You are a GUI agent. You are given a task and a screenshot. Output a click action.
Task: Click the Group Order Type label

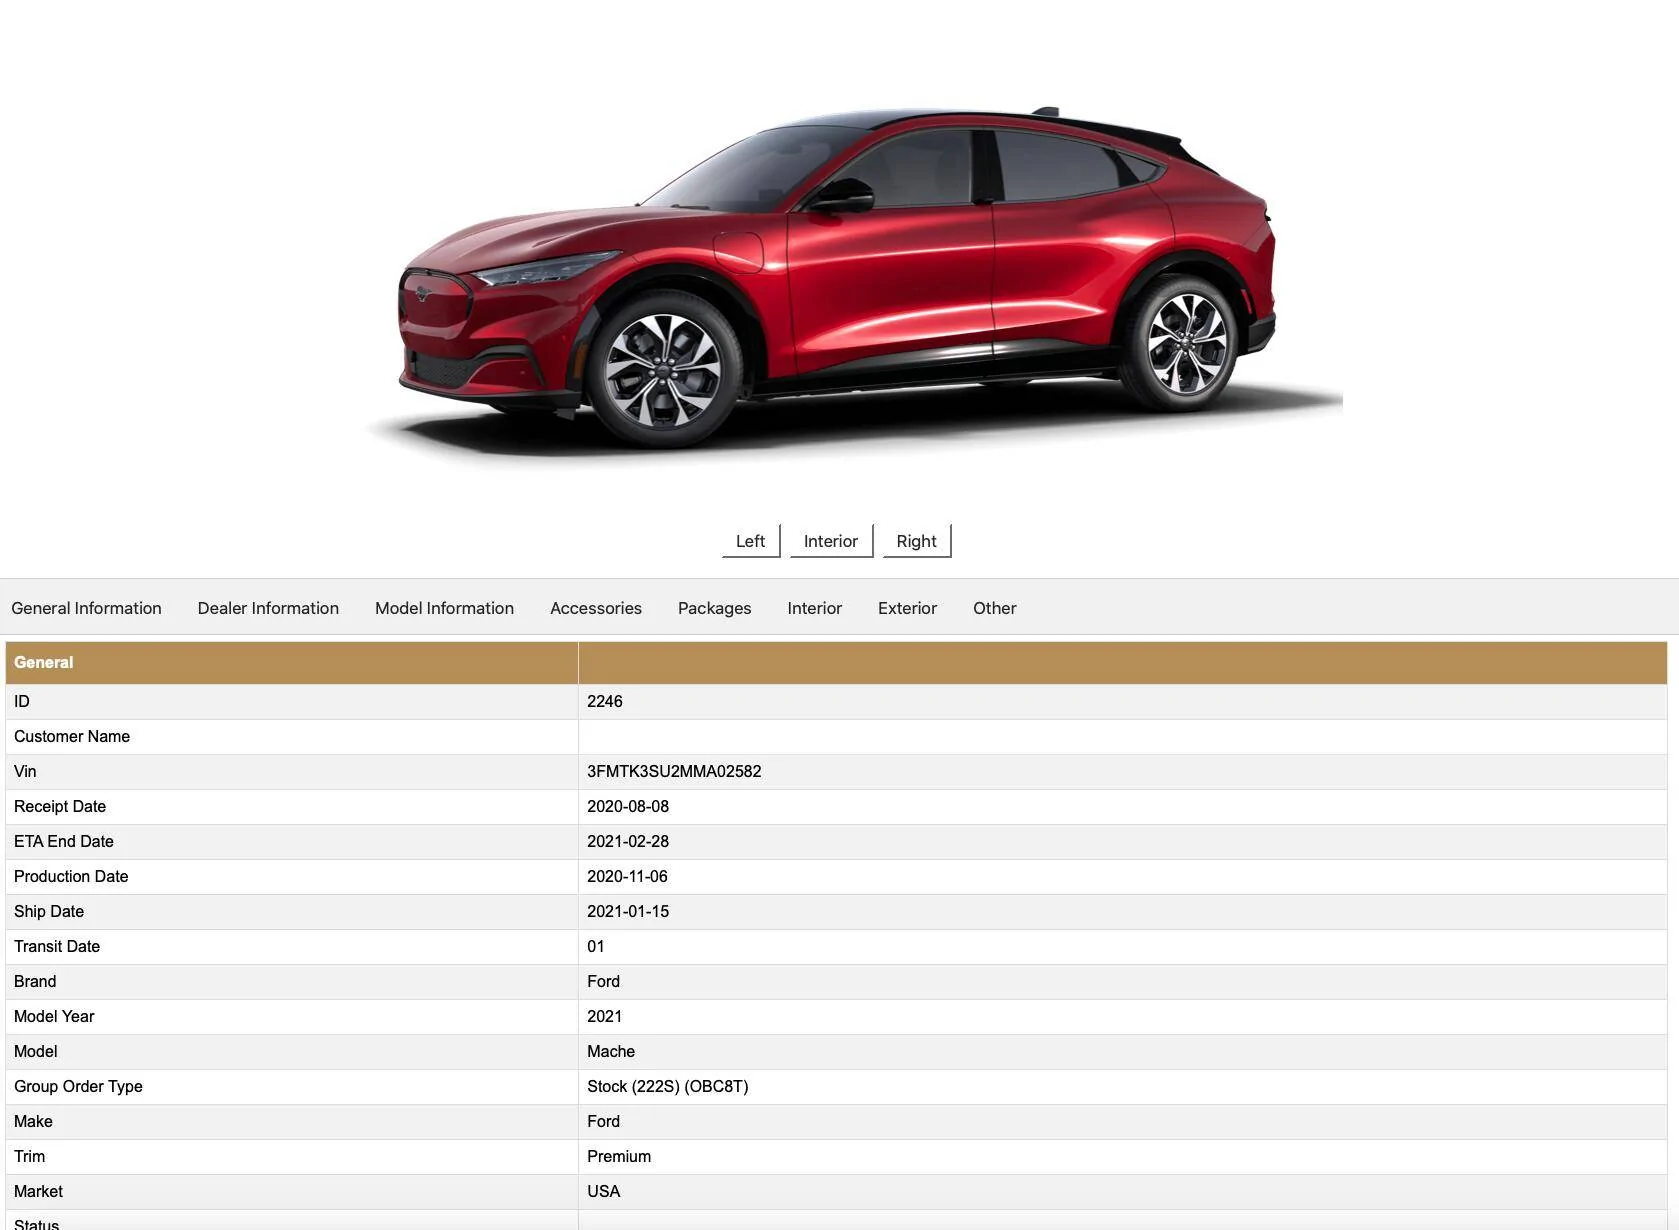click(78, 1086)
